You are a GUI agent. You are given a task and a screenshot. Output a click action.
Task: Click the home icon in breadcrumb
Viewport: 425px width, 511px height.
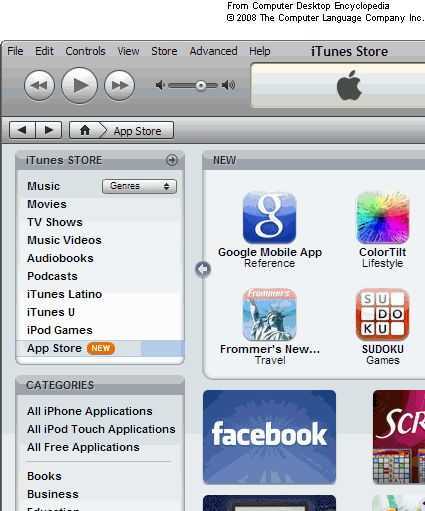pos(85,130)
